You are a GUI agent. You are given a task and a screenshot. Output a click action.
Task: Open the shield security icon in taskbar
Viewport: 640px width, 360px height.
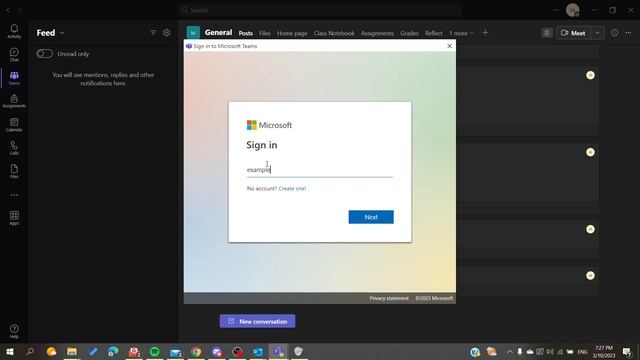[x=299, y=351]
